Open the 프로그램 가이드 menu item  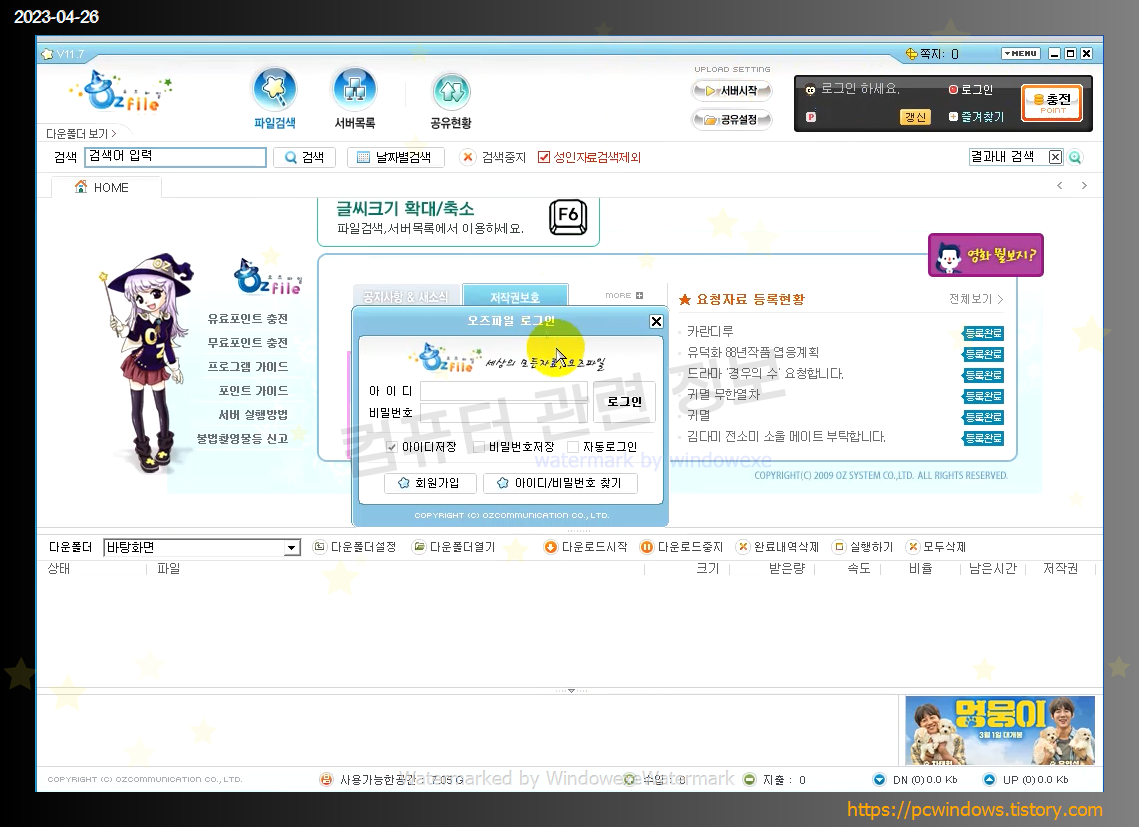248,366
